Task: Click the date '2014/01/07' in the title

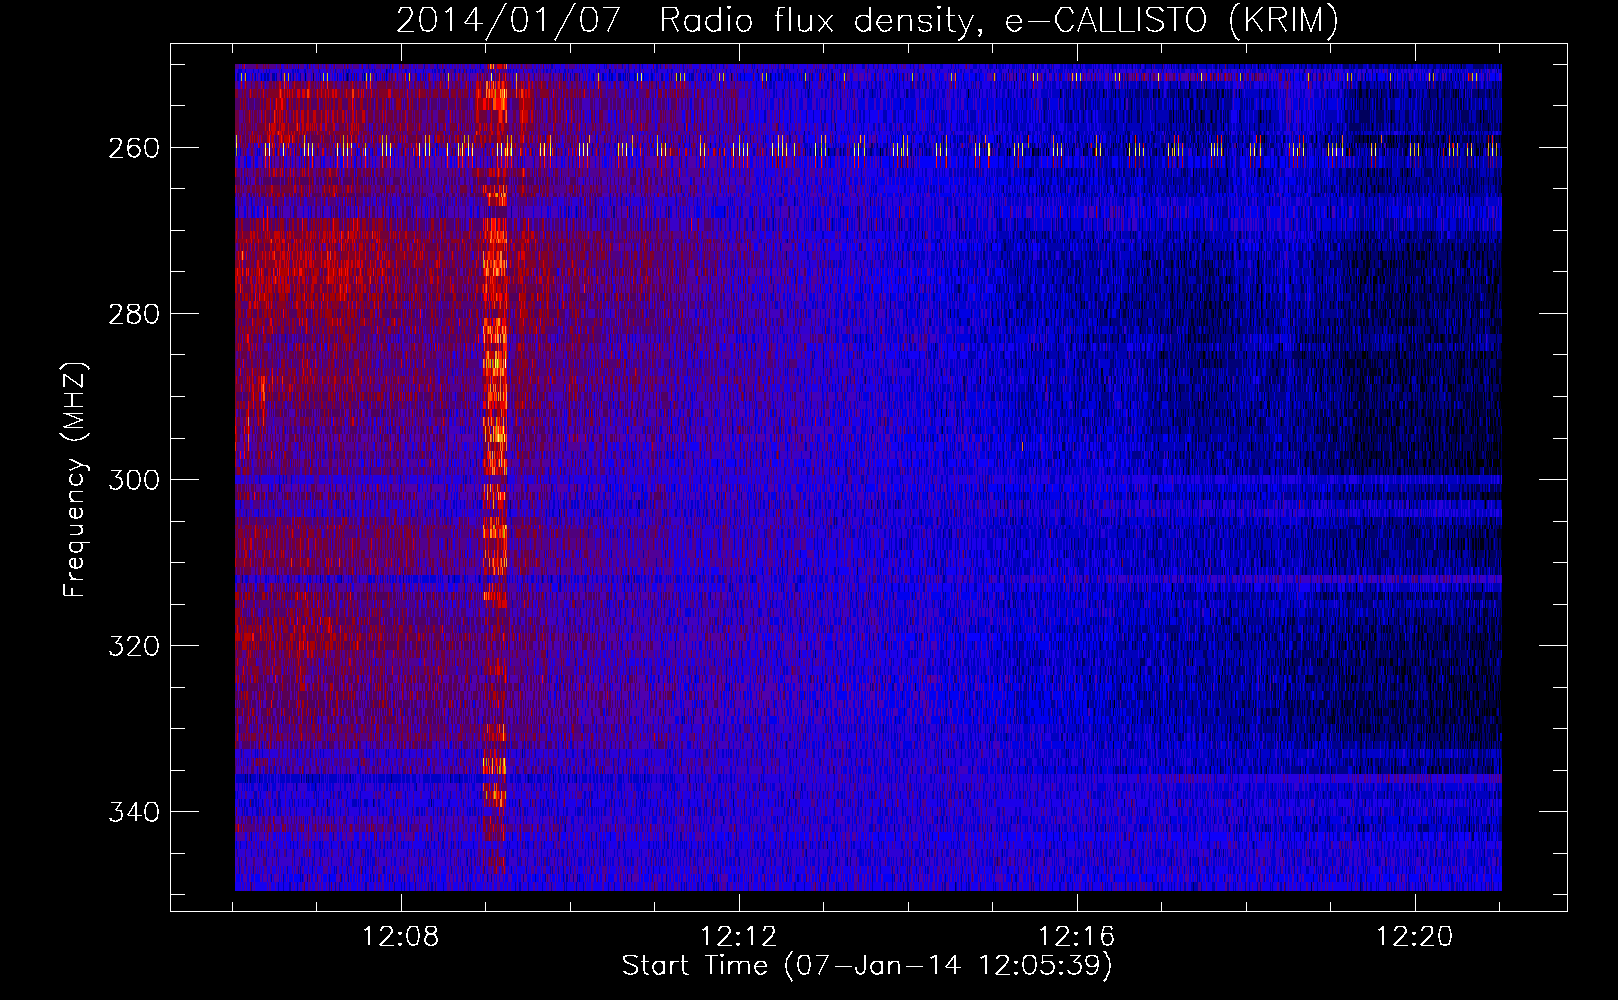Action: click(509, 21)
